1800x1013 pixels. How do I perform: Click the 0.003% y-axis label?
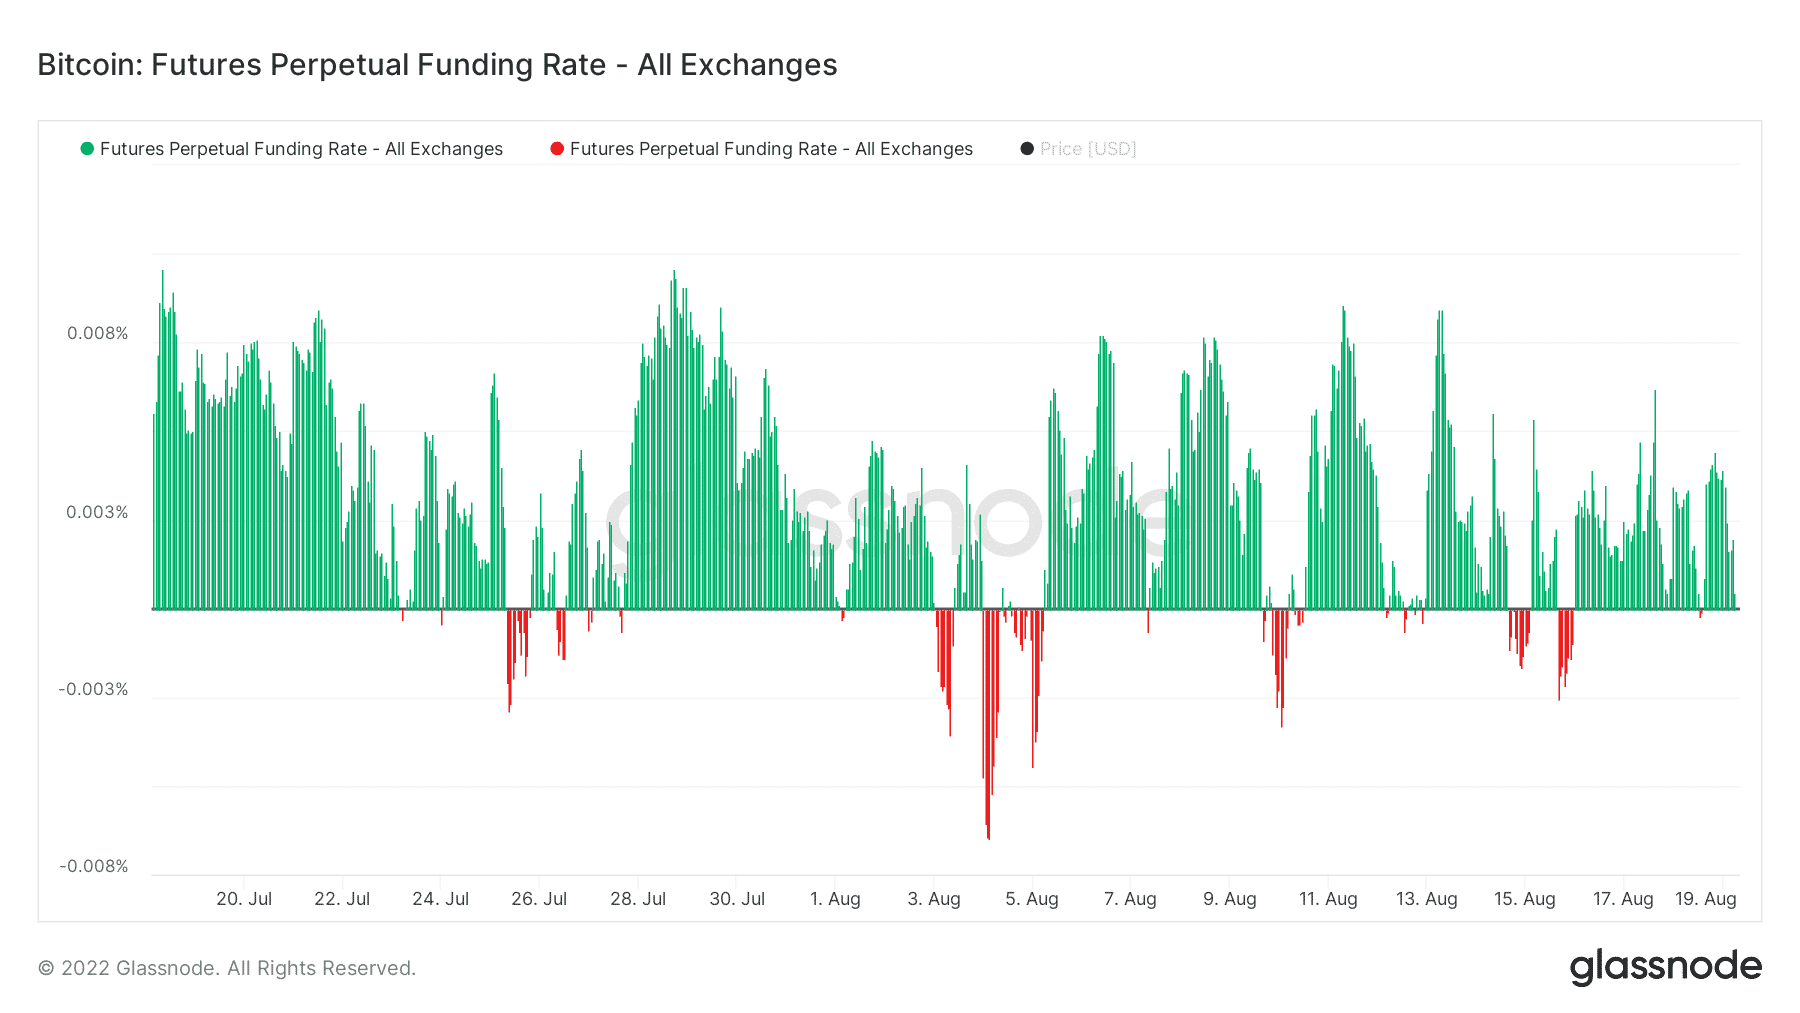click(x=98, y=512)
